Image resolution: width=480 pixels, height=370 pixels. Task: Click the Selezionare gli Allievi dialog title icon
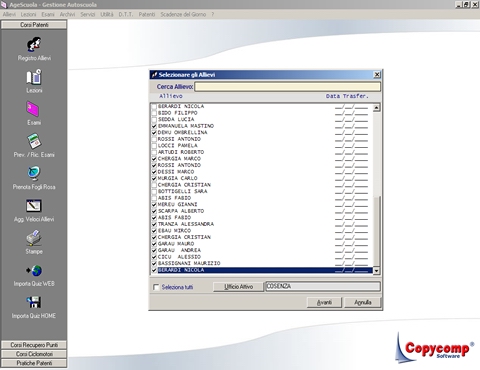[x=154, y=75]
